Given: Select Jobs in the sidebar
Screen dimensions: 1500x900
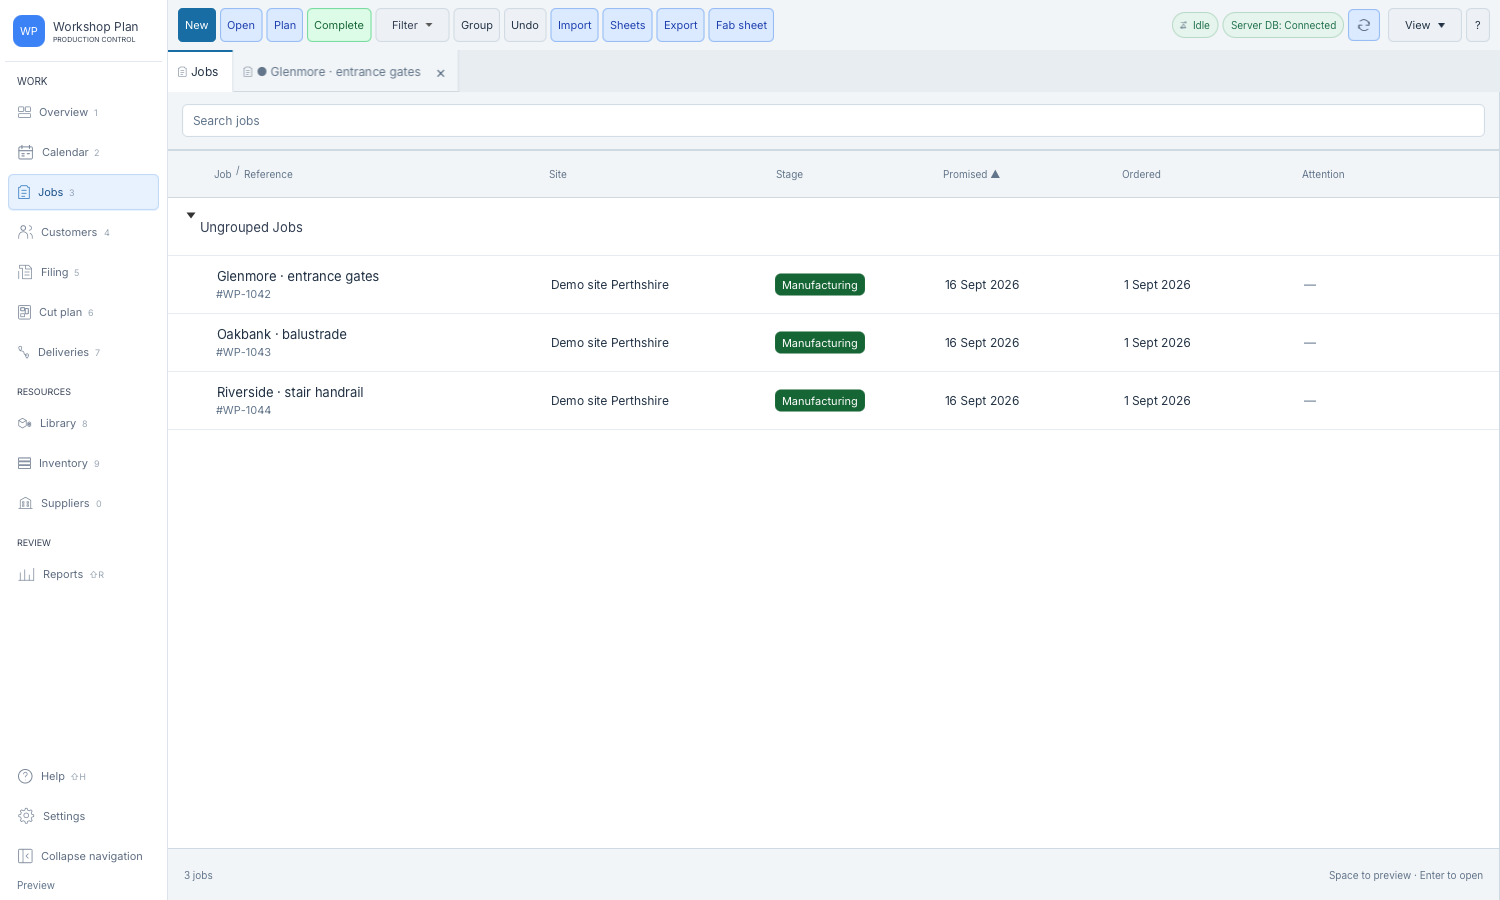Looking at the screenshot, I should [x=83, y=192].
